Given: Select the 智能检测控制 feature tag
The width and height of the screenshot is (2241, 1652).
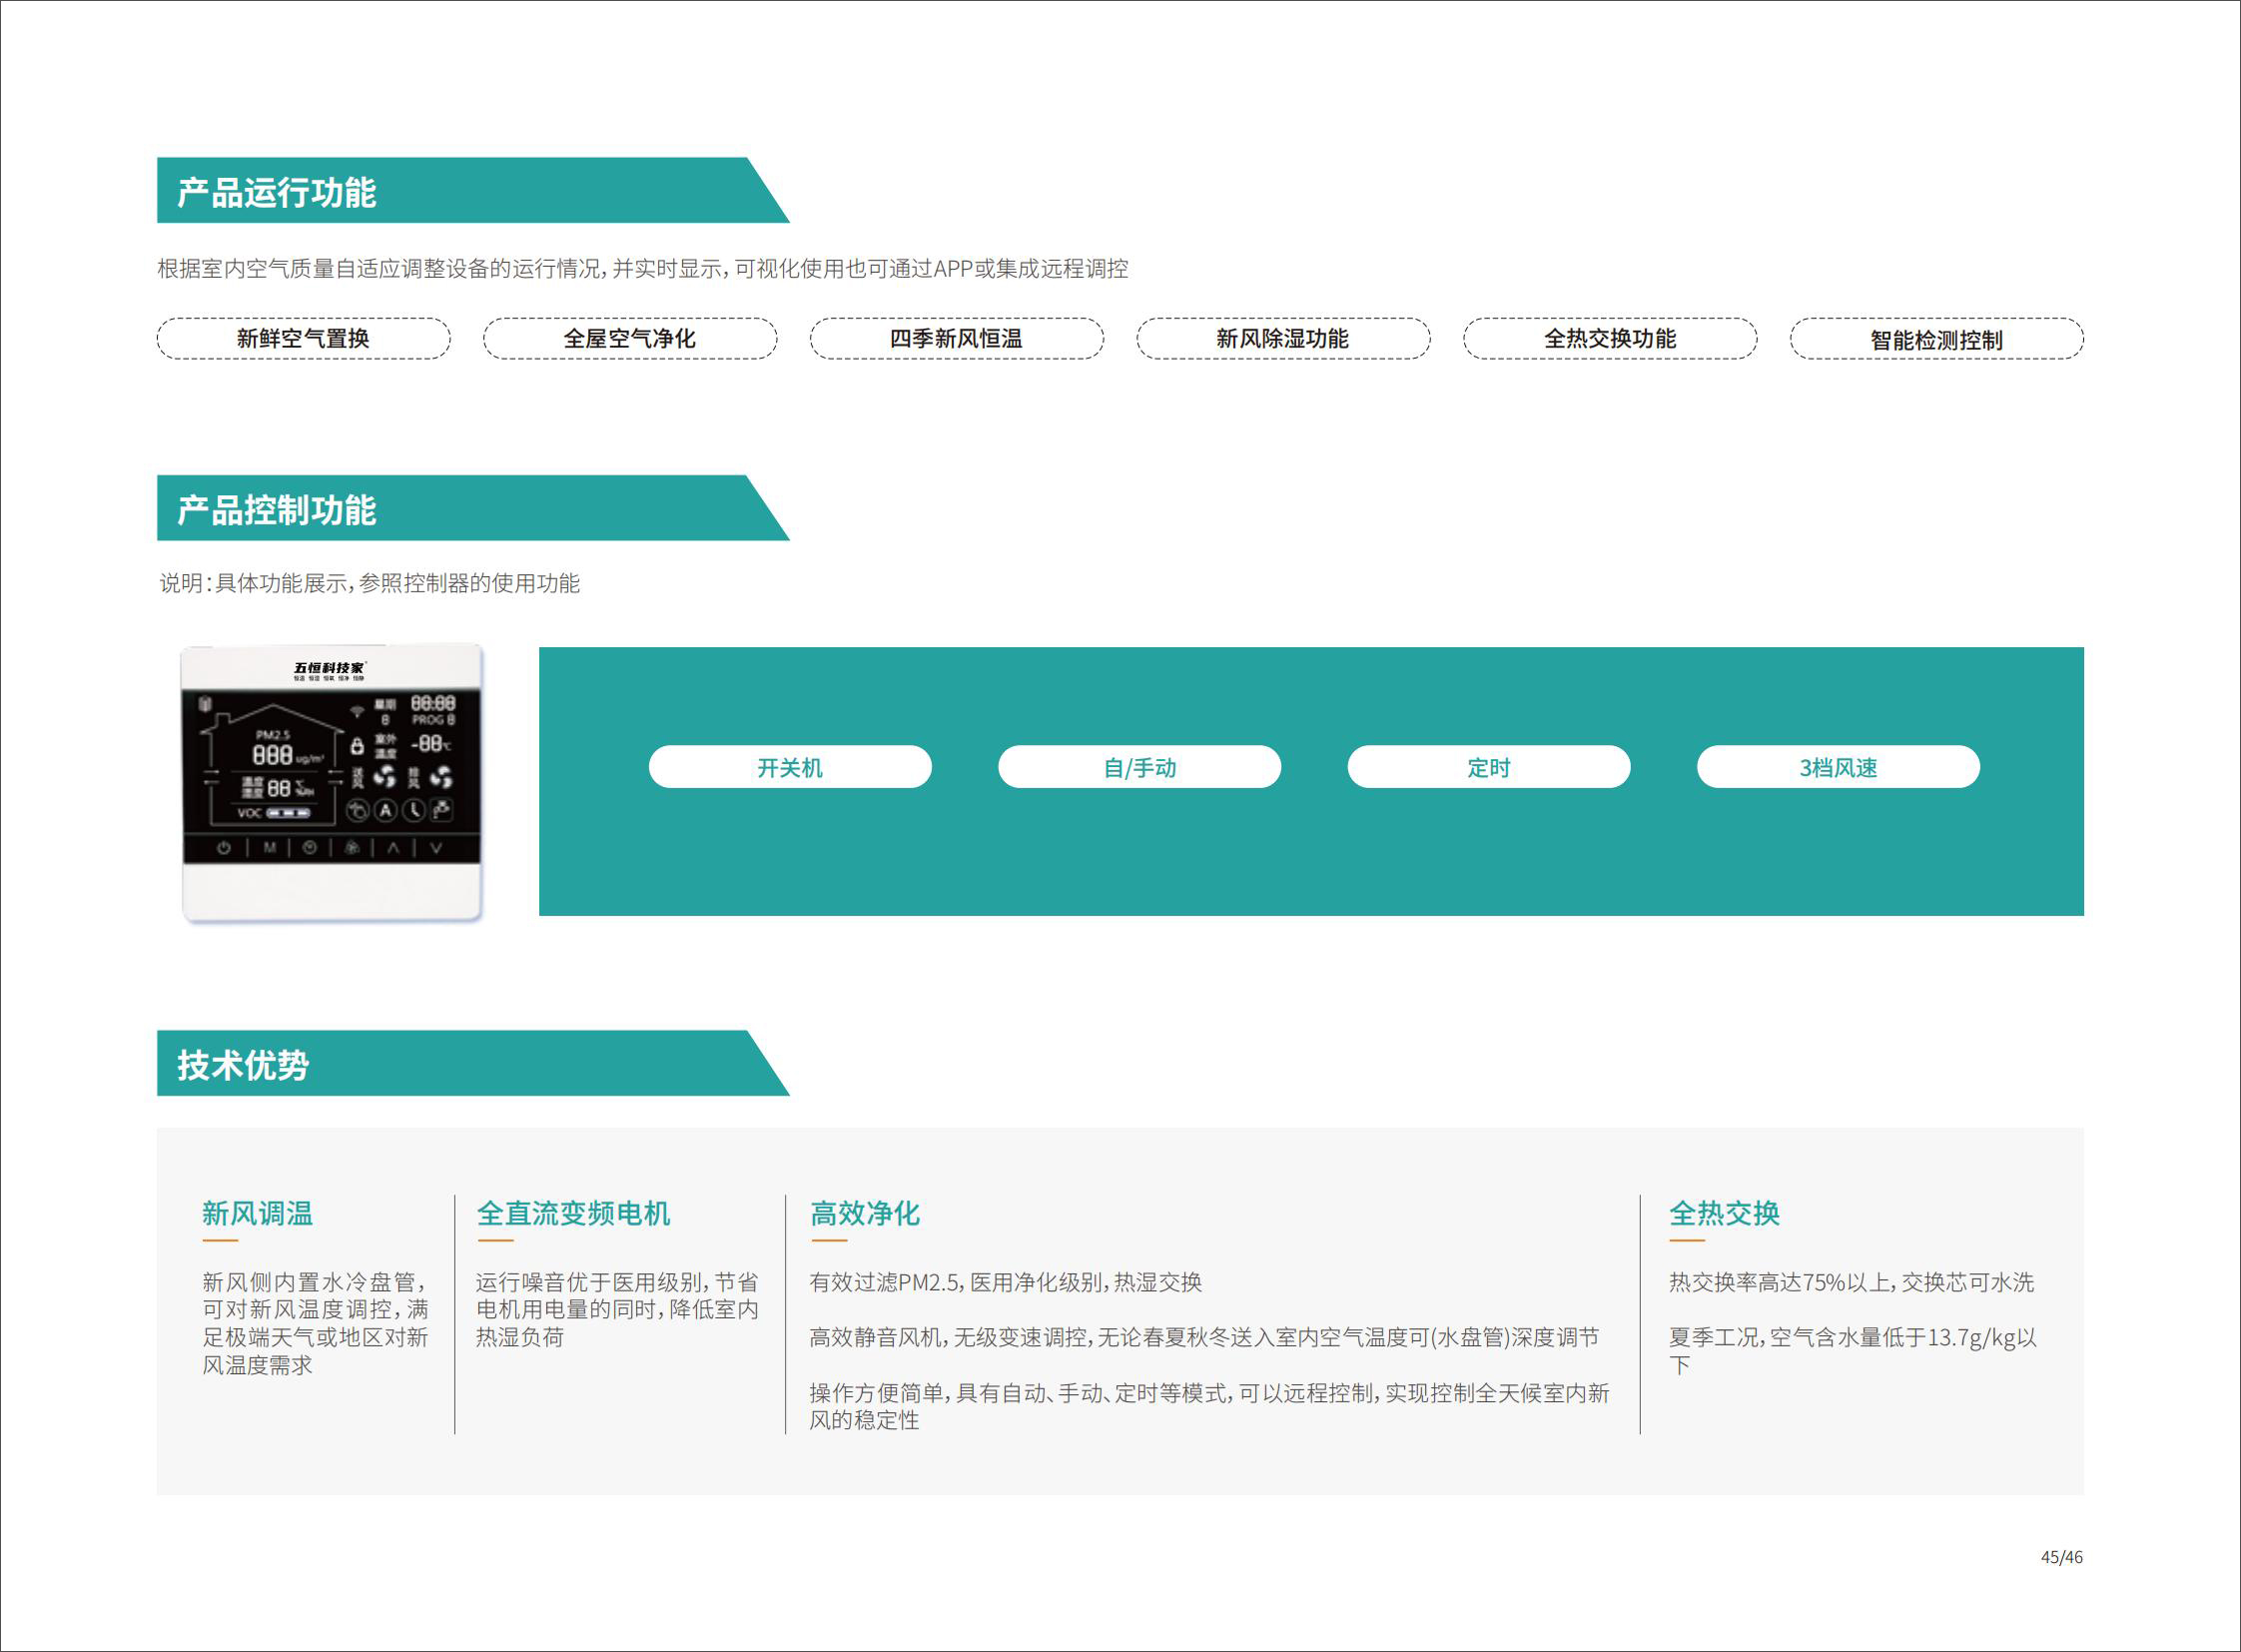Looking at the screenshot, I should click(1937, 339).
